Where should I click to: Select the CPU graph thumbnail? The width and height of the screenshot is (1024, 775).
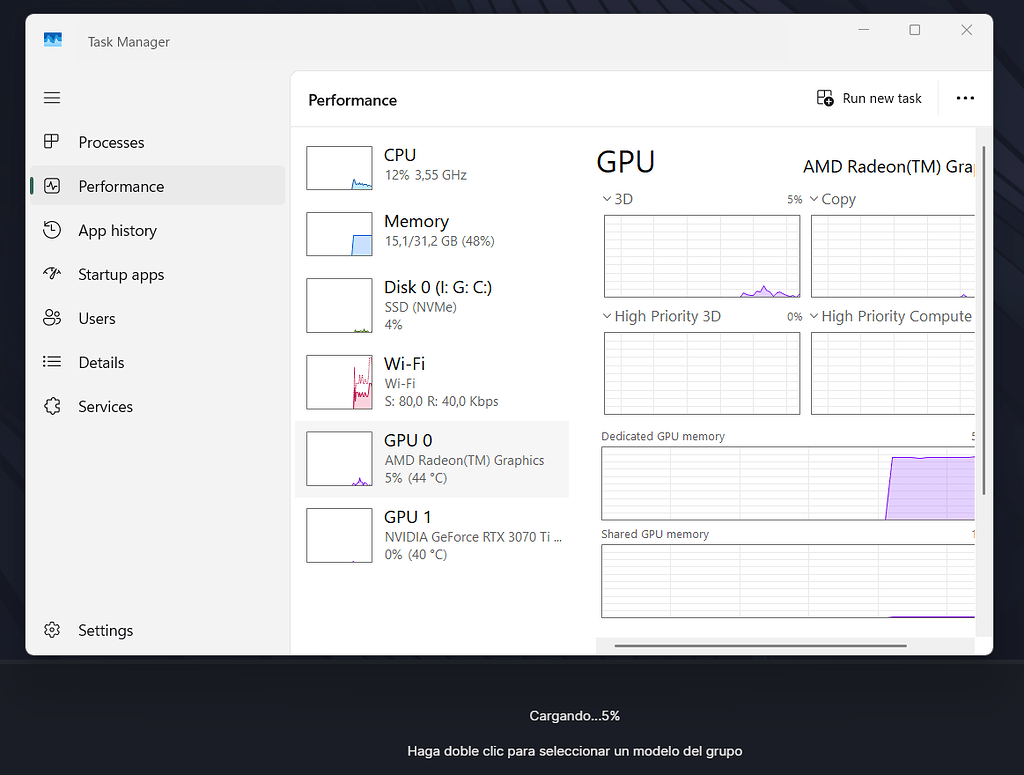click(340, 168)
